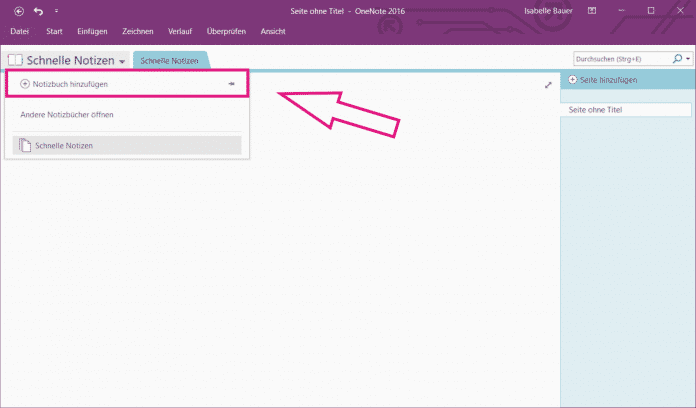Click Andere Notizbücher öffnen link
This screenshot has width=696, height=408.
(x=67, y=115)
